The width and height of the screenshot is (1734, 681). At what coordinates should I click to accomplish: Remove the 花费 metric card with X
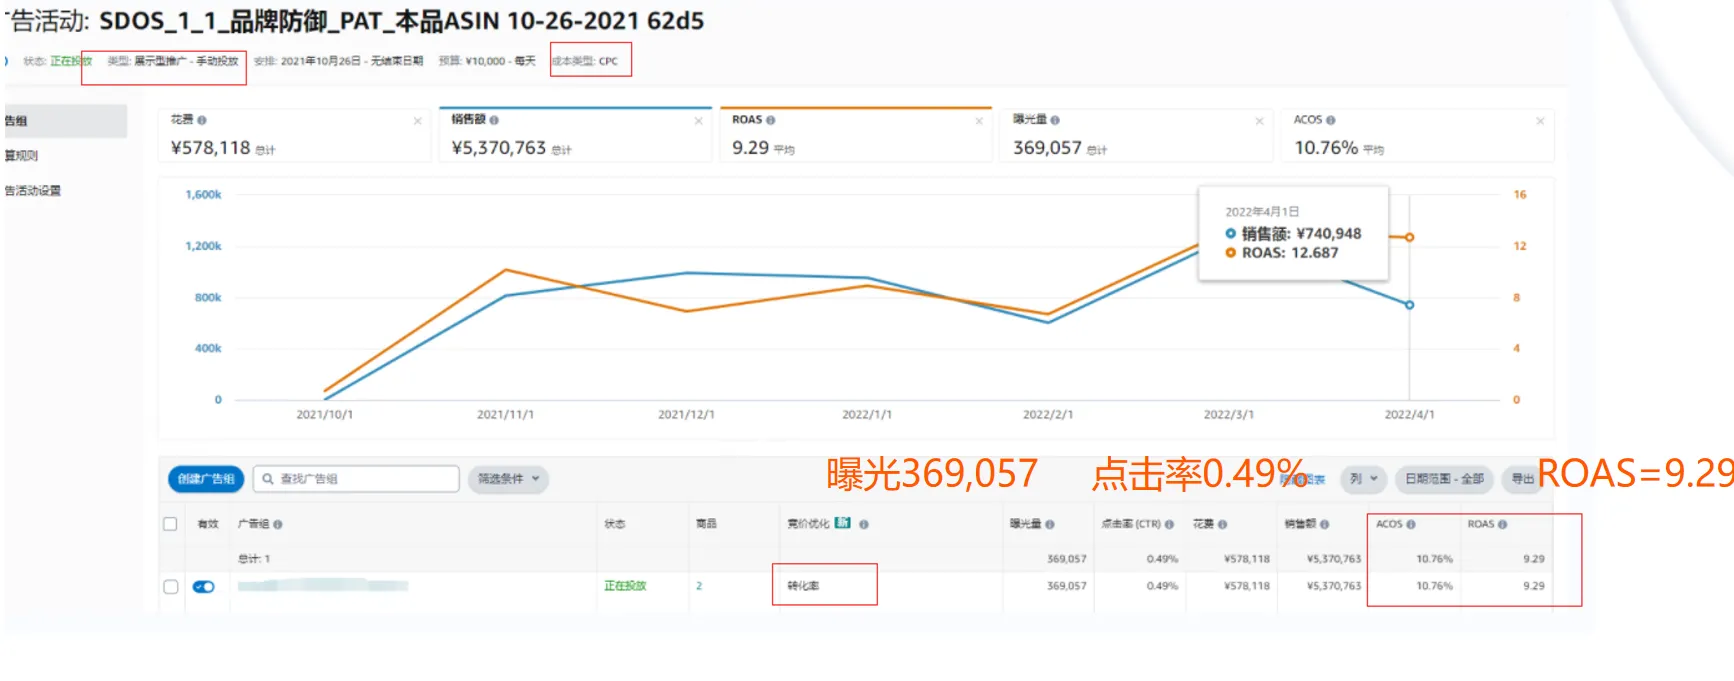417,121
